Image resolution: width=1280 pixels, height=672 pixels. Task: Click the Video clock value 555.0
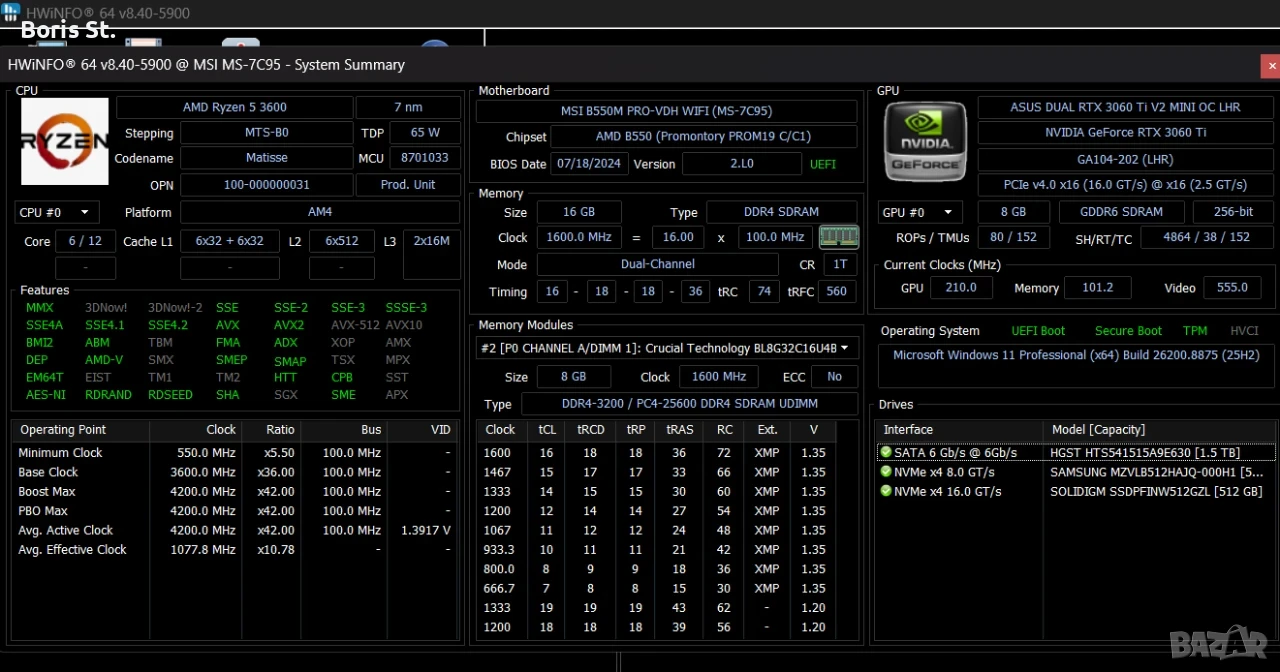(1232, 287)
